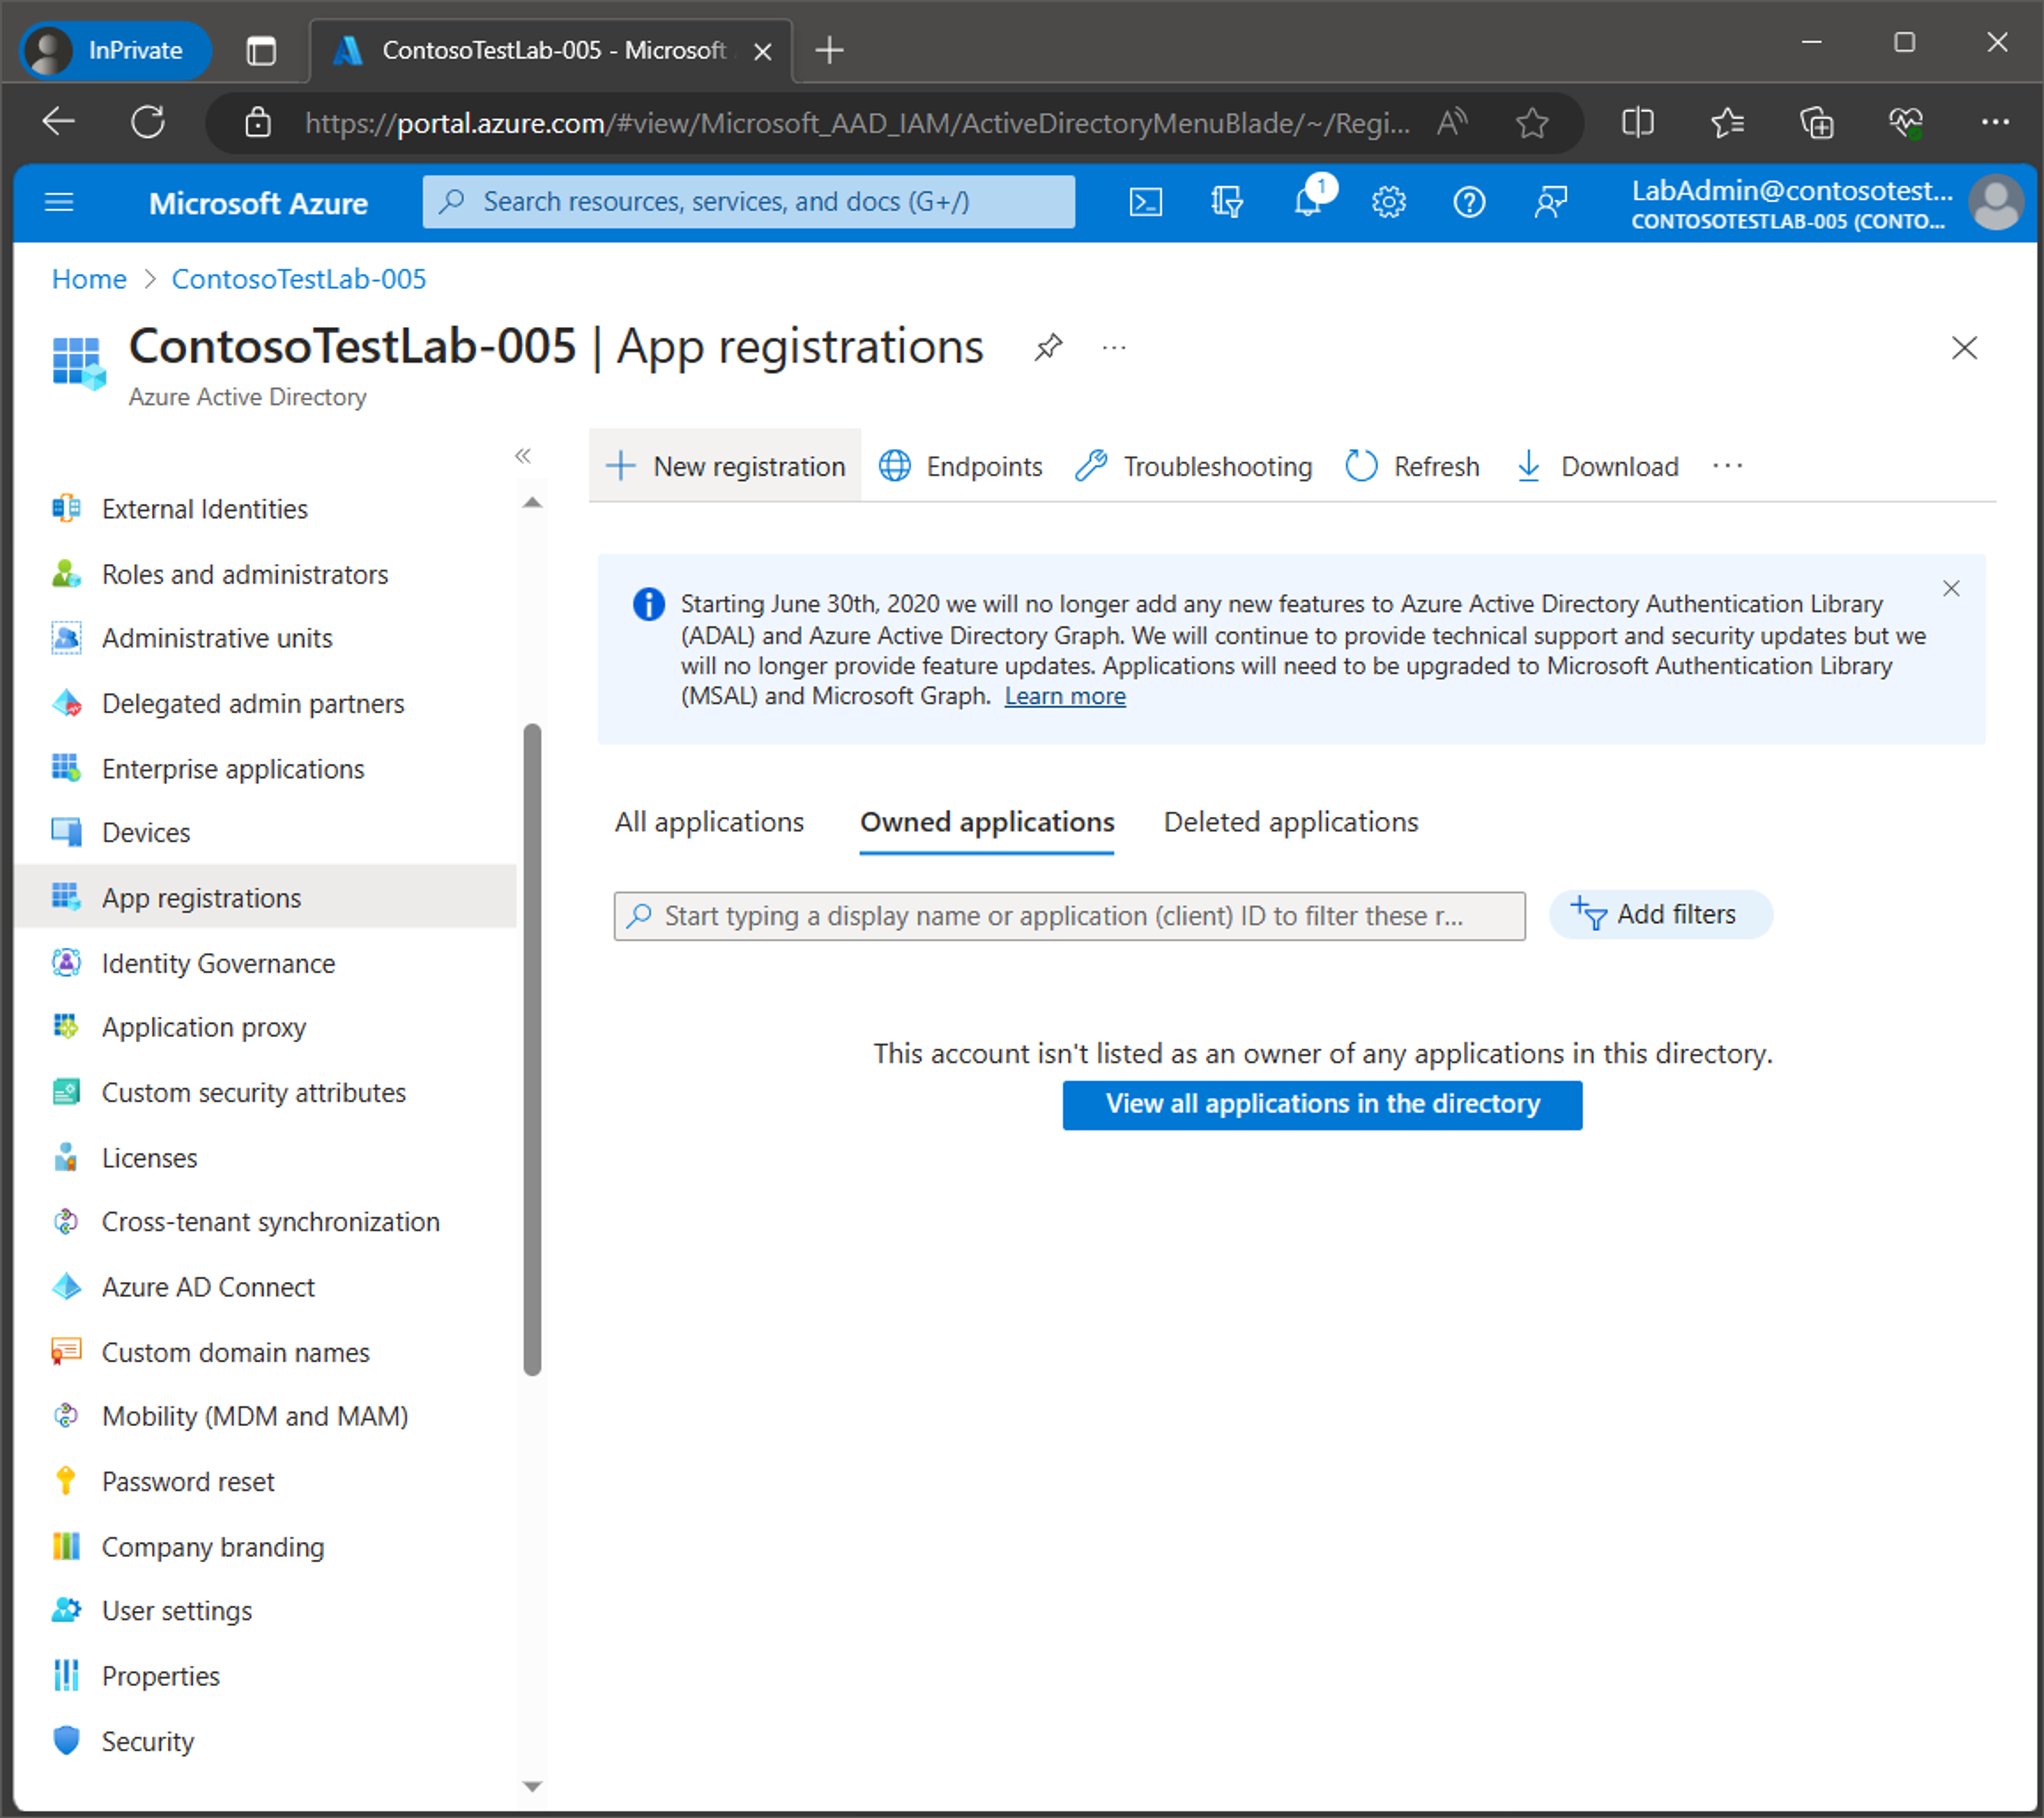Open the Feedback icon in top bar
The image size is (2044, 1818).
tap(1550, 203)
